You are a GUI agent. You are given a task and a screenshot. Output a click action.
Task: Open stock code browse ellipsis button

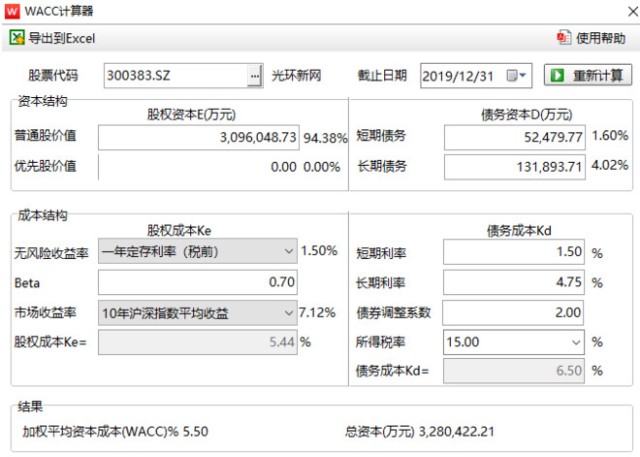tap(255, 76)
